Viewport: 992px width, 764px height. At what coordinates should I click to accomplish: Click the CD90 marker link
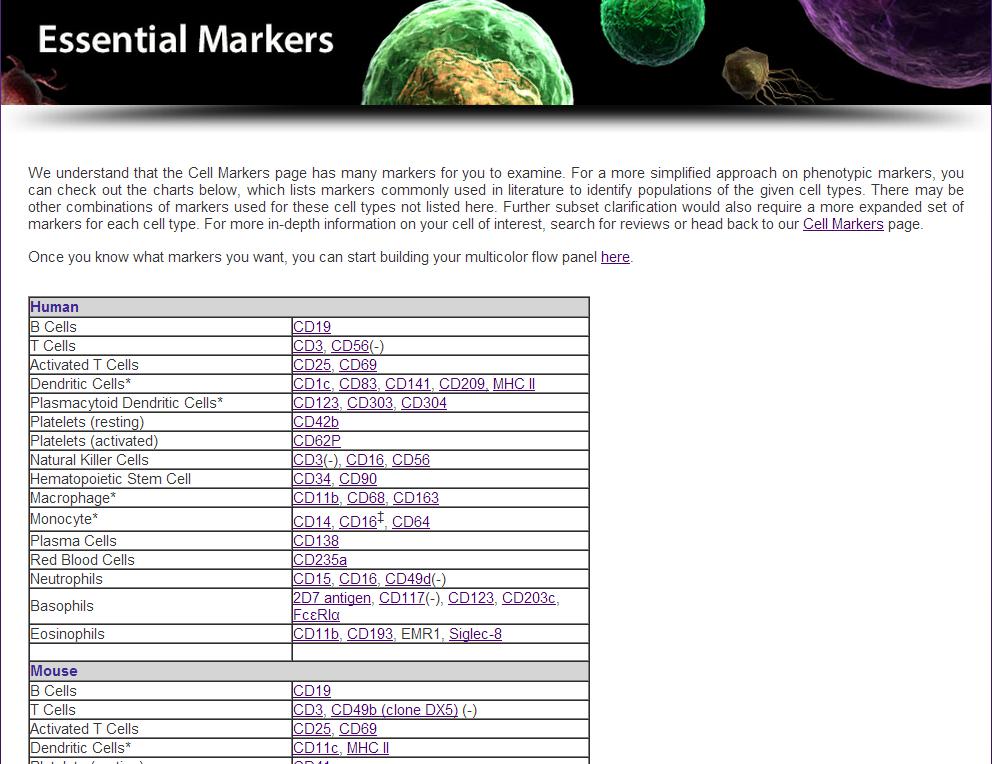pyautogui.click(x=357, y=479)
